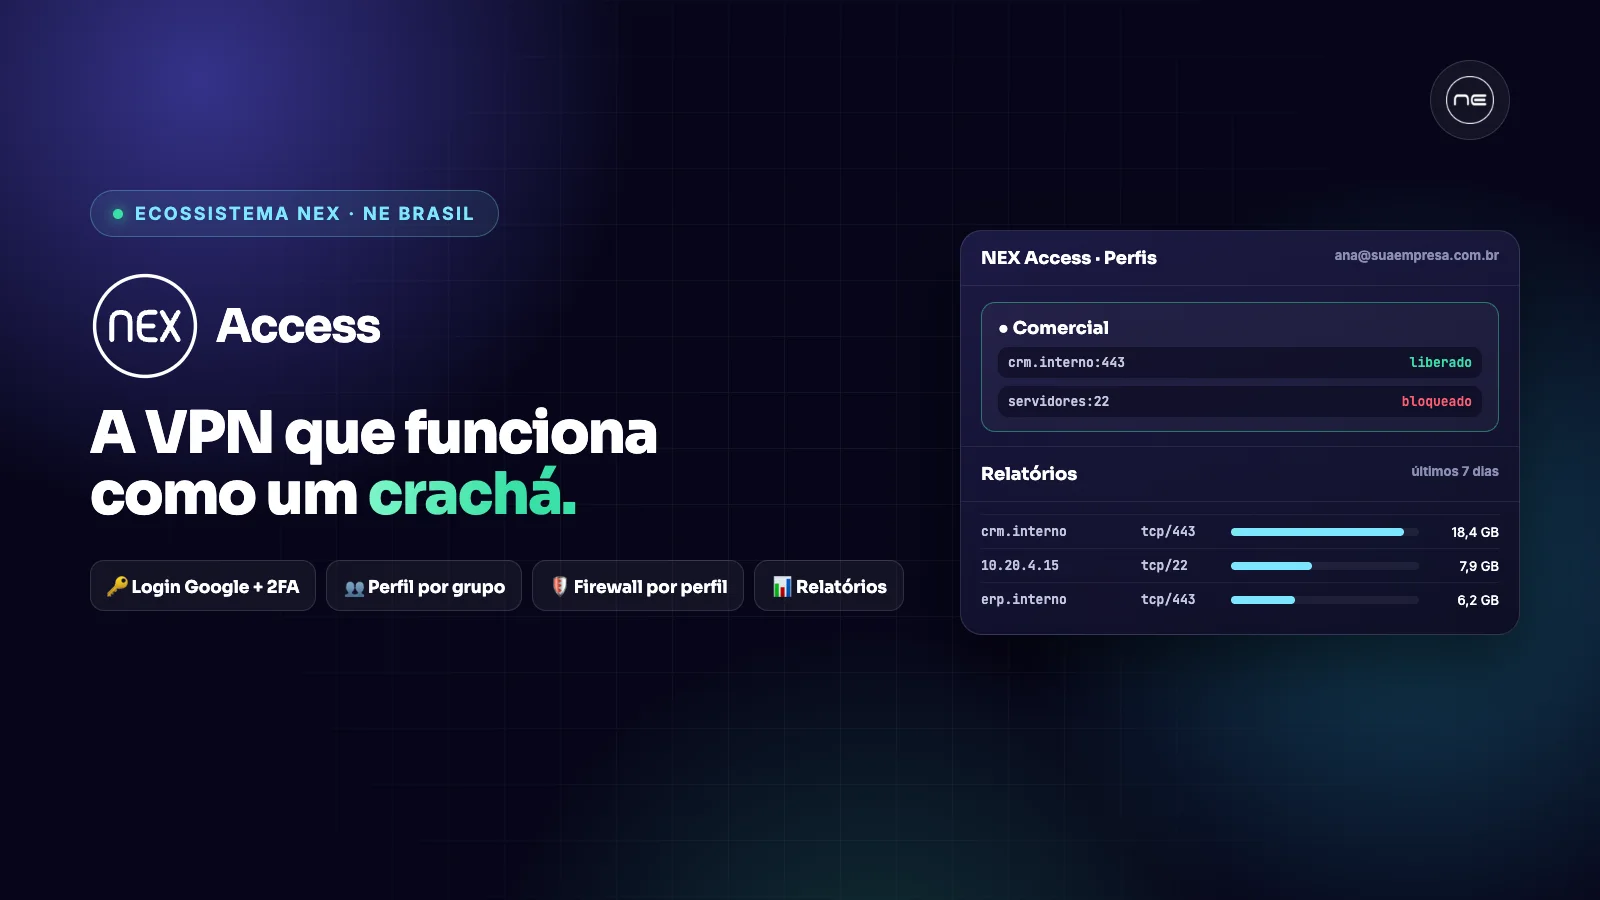Click the 10.20.4.15 traffic progress bar

(1325, 566)
